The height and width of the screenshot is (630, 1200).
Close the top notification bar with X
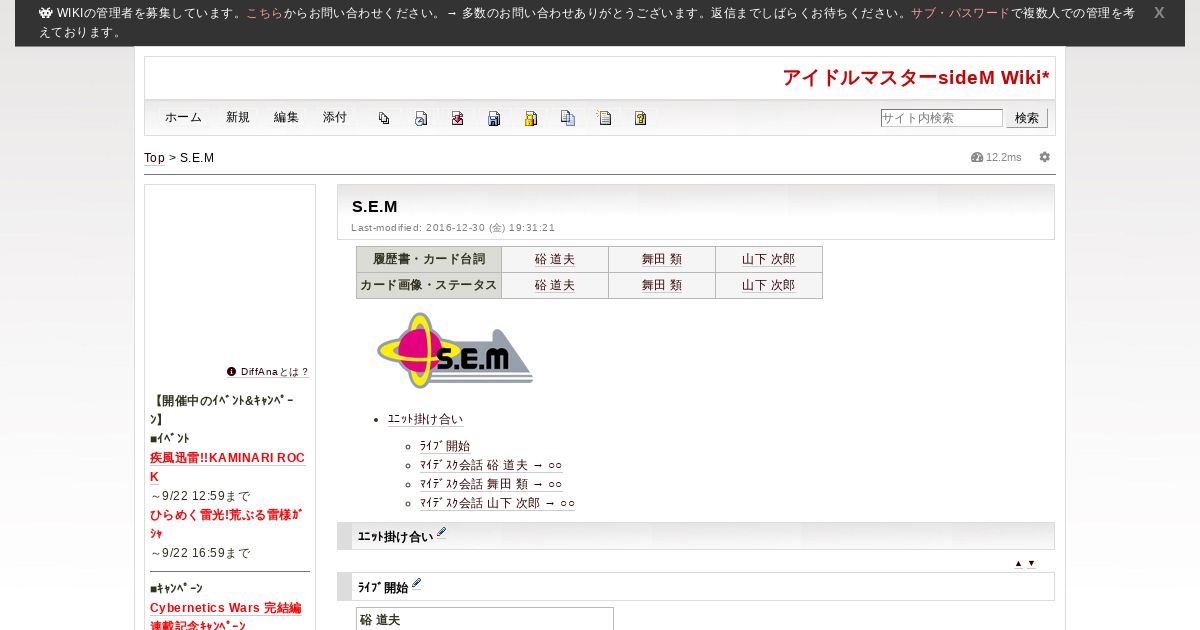point(1159,13)
